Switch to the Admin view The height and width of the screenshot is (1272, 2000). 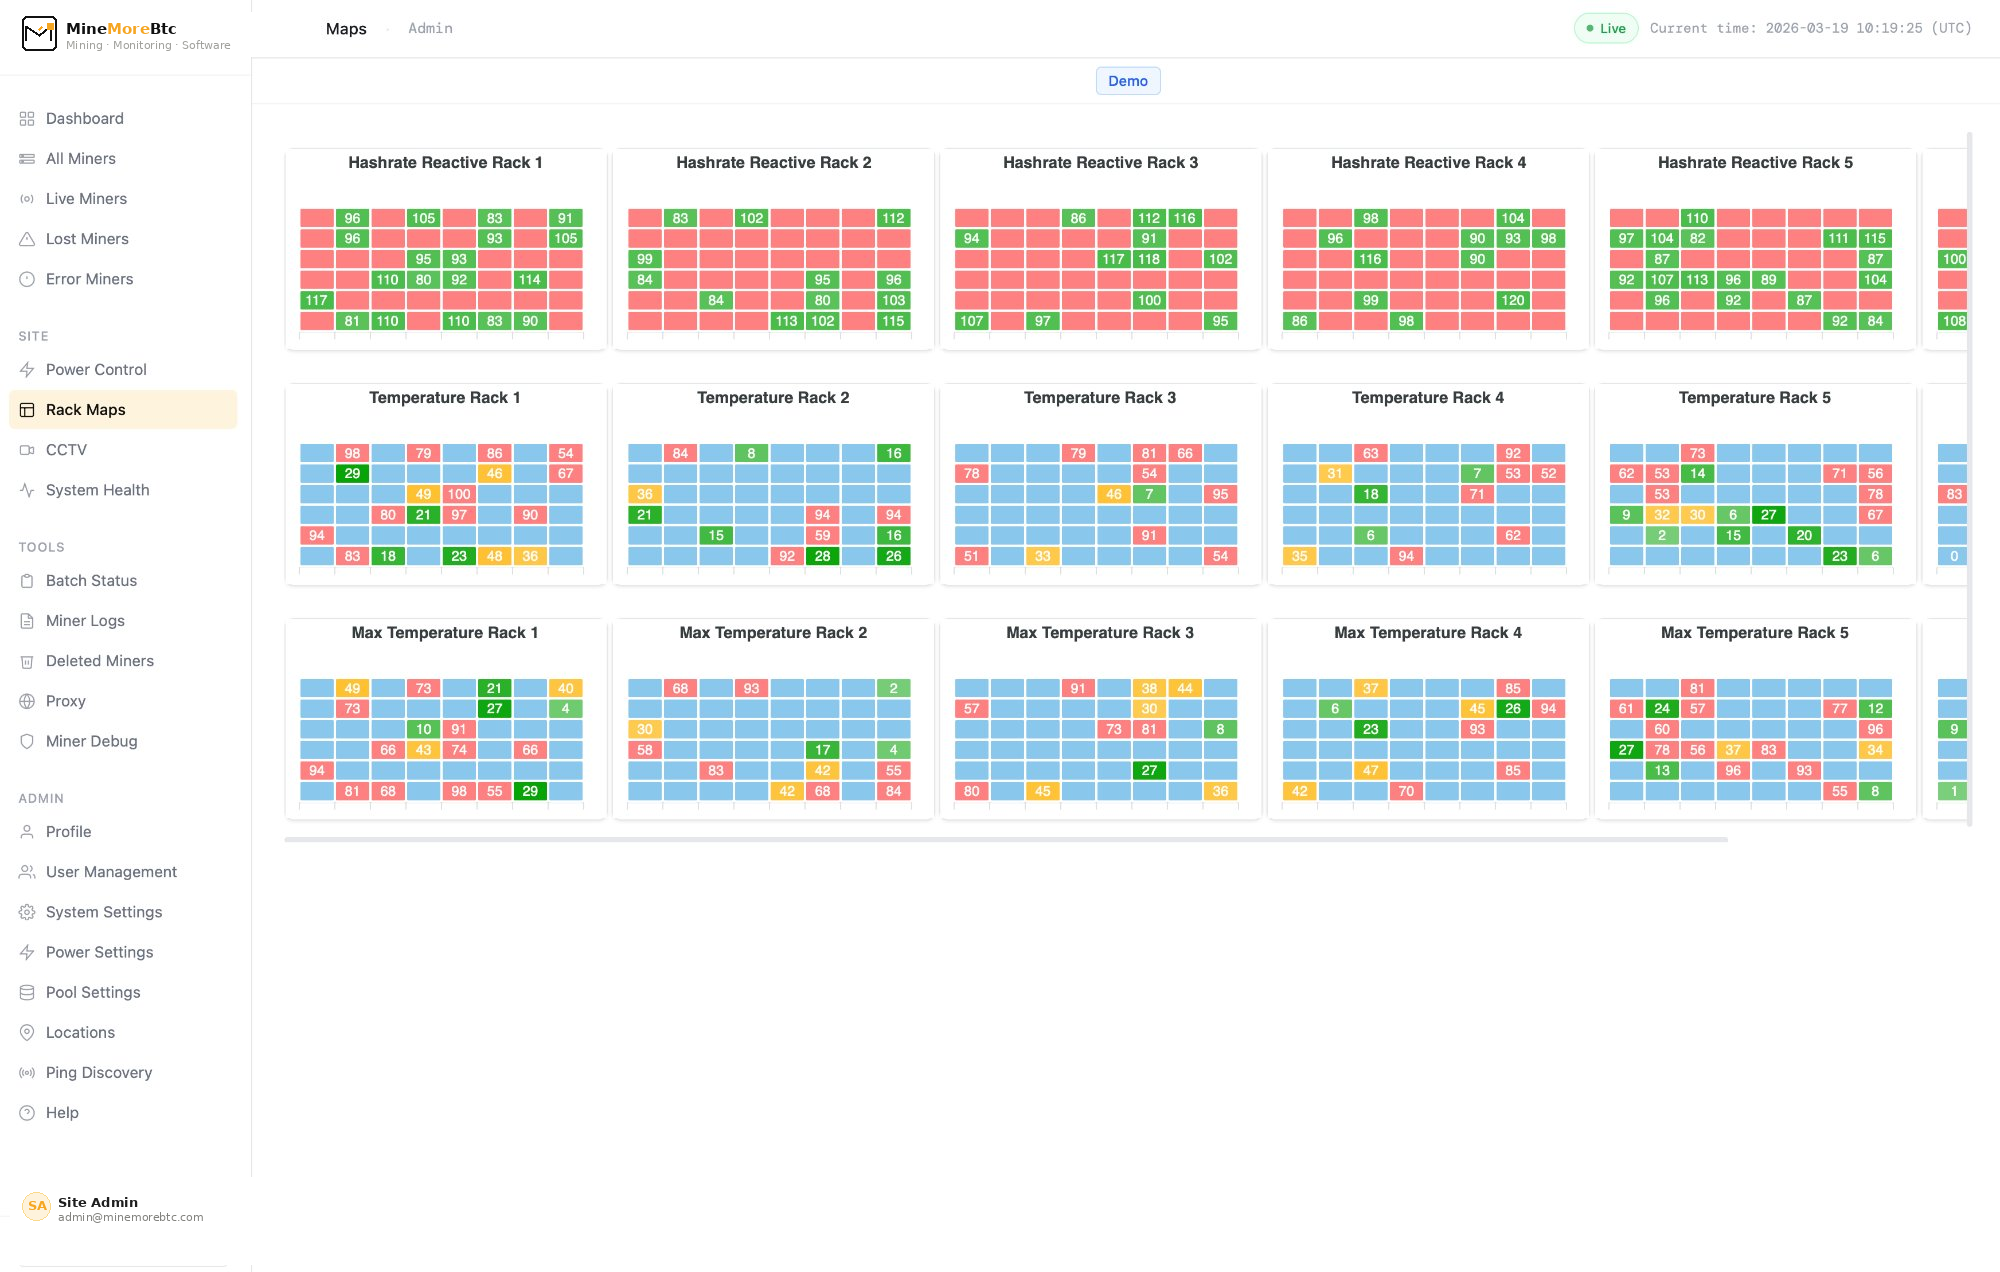pyautogui.click(x=430, y=28)
